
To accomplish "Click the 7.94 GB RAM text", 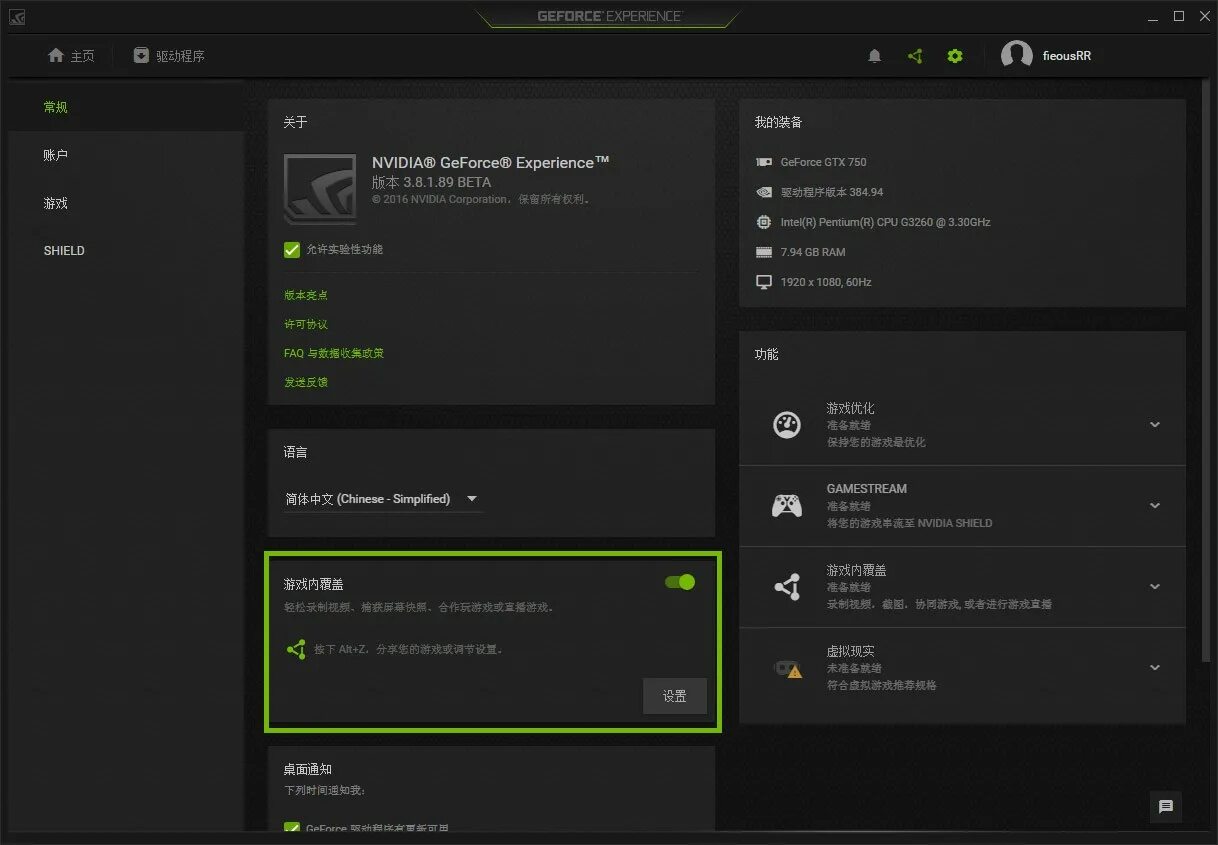I will tap(813, 252).
